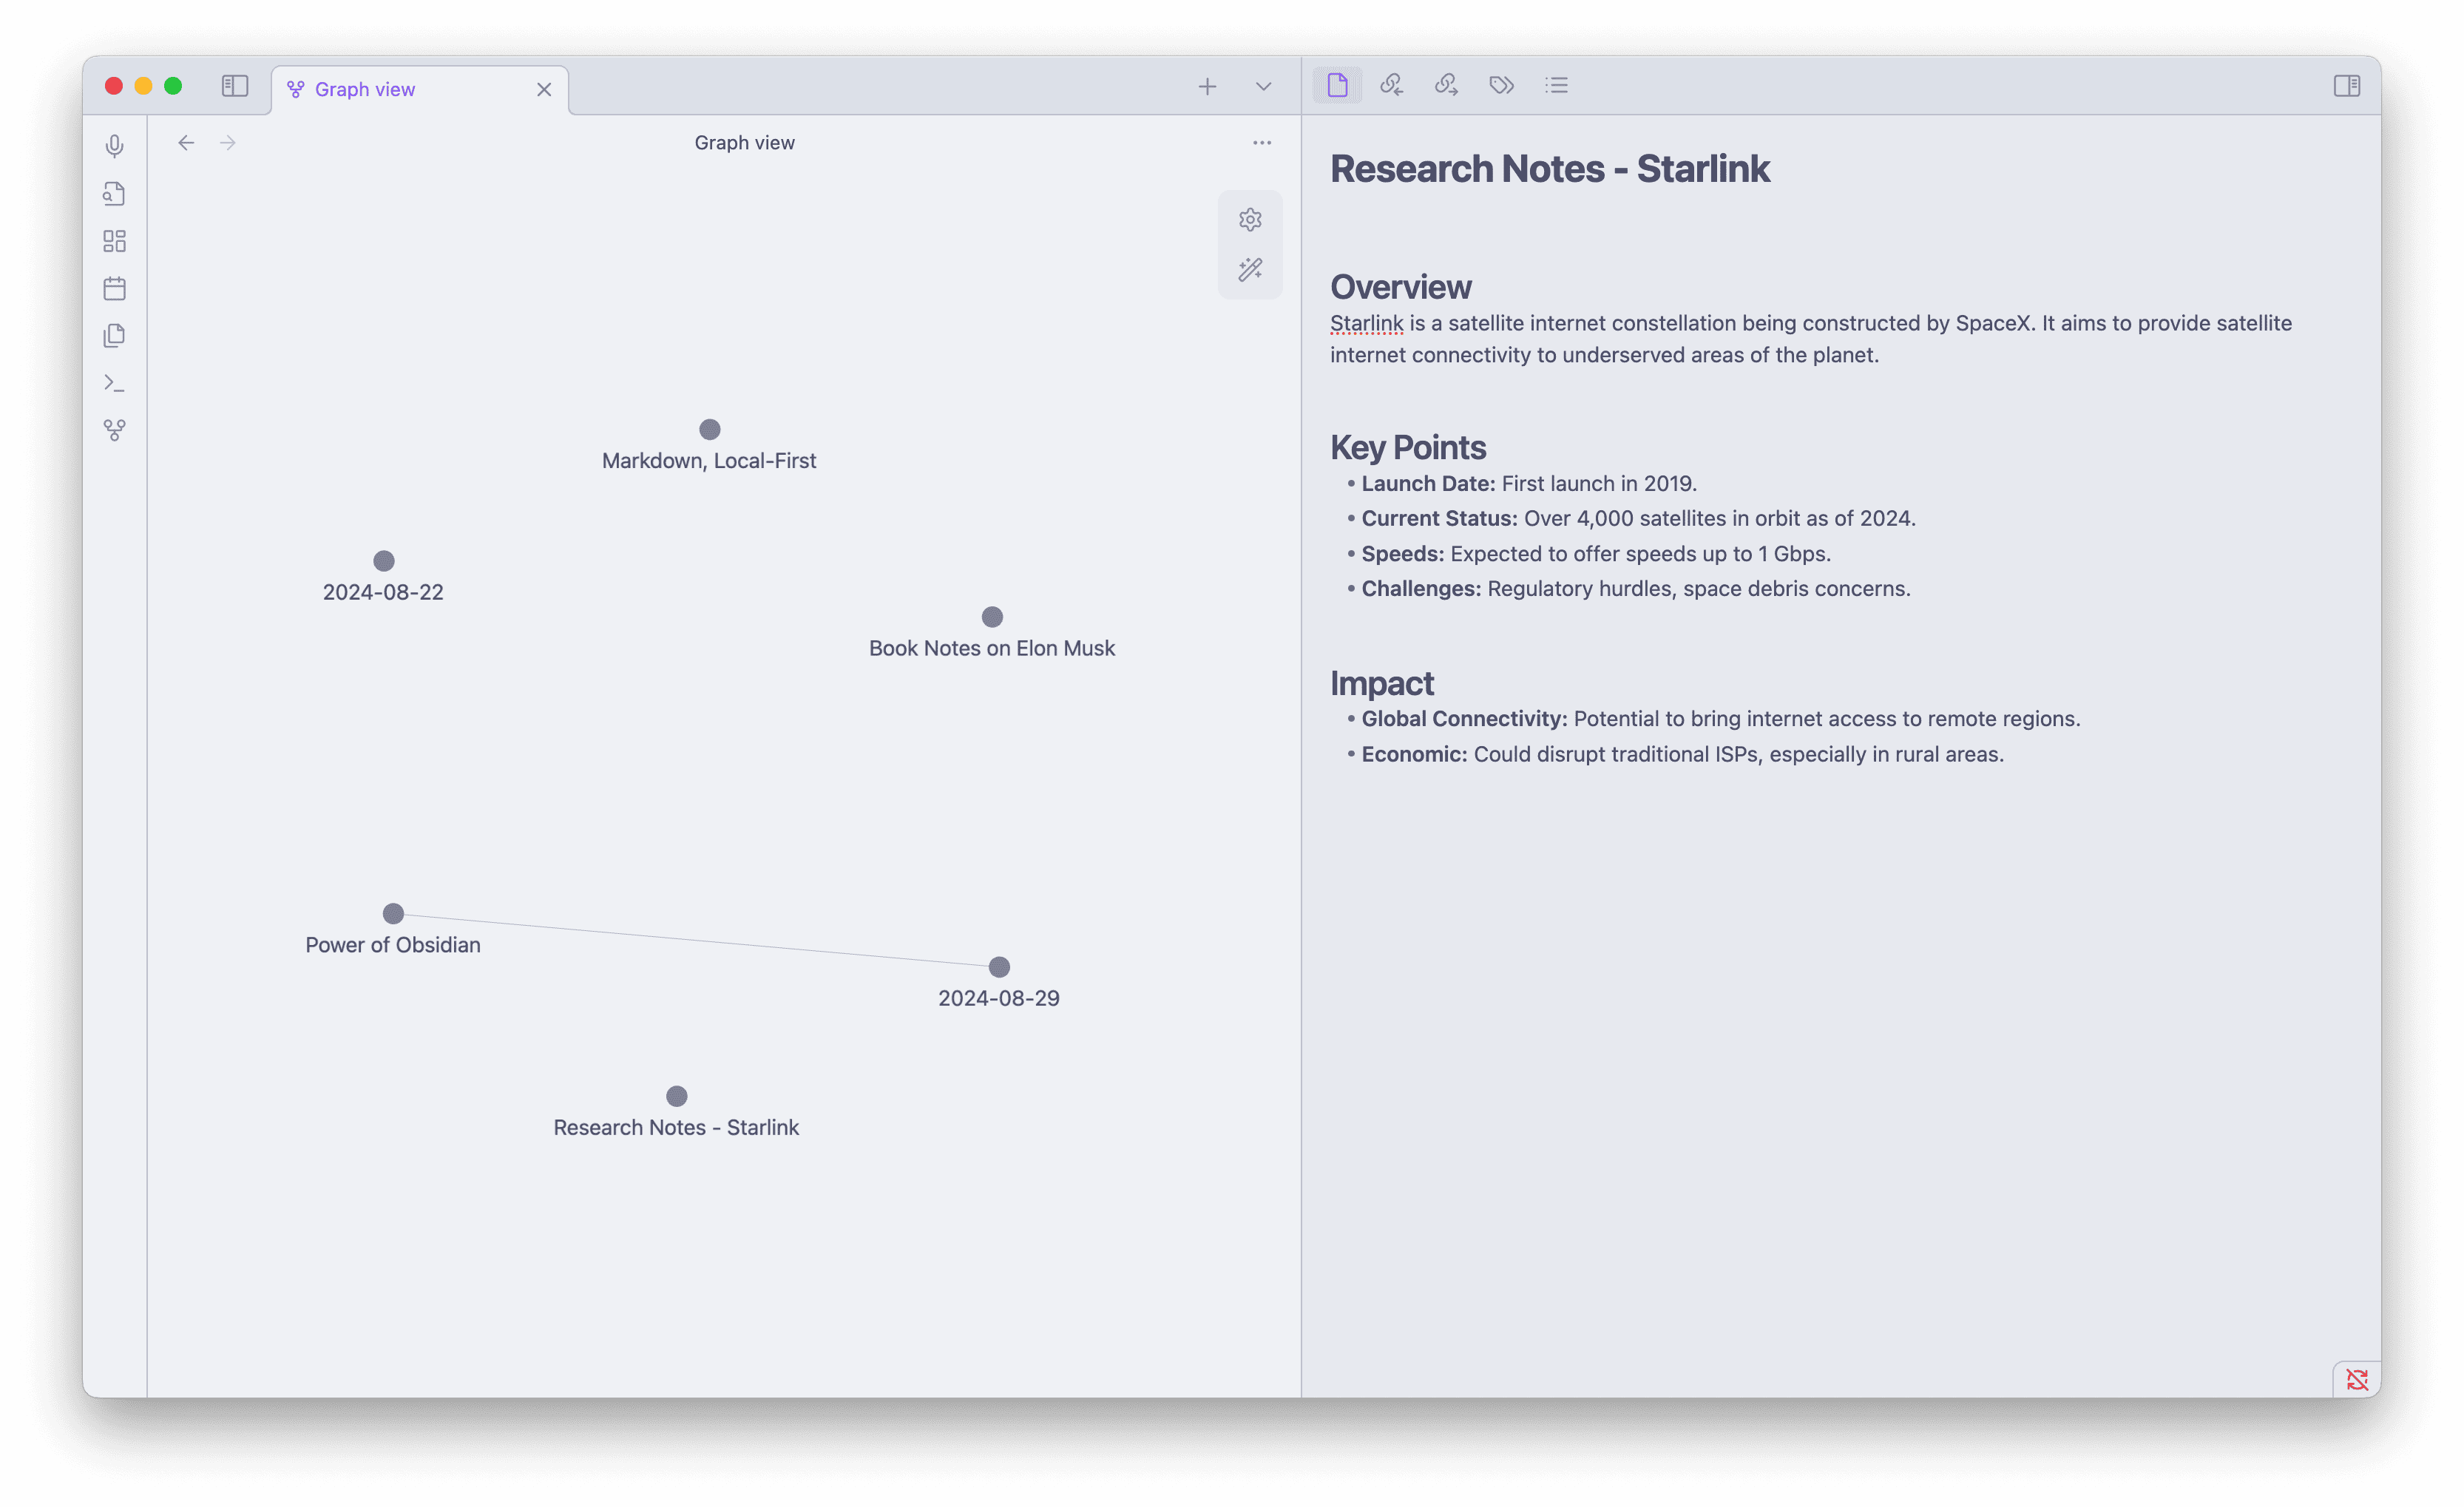Viewport: 2464px width, 1507px height.
Task: Expand the tab list dropdown chevron
Action: 1263,87
